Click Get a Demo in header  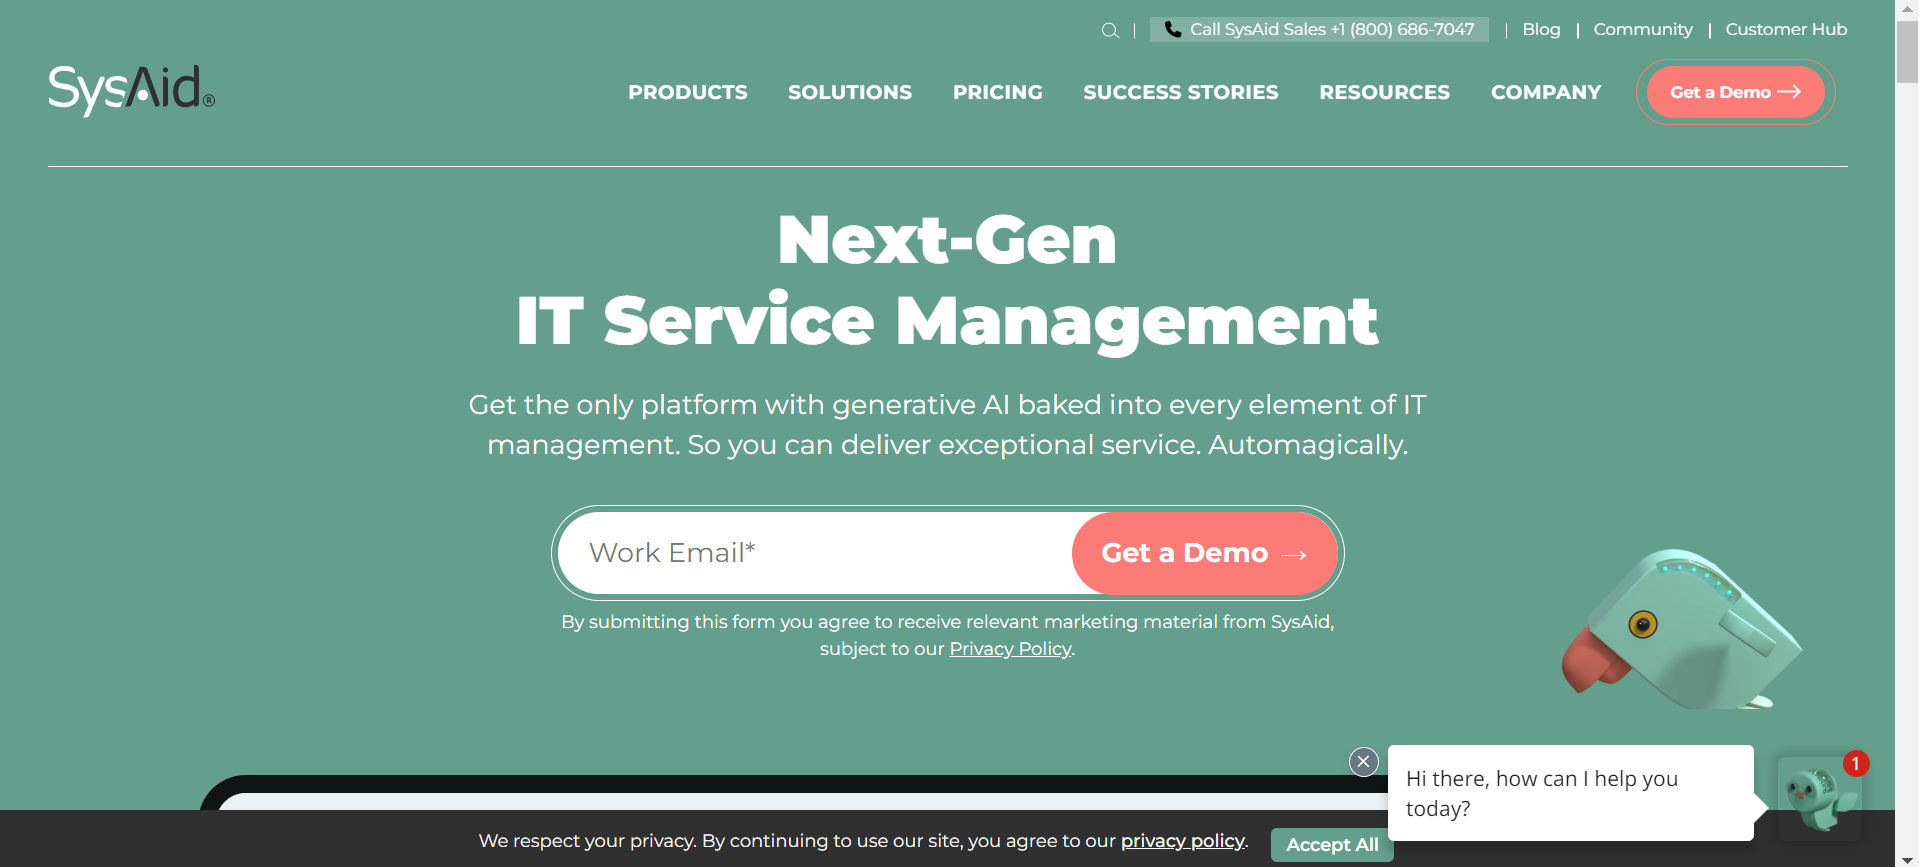(1735, 92)
